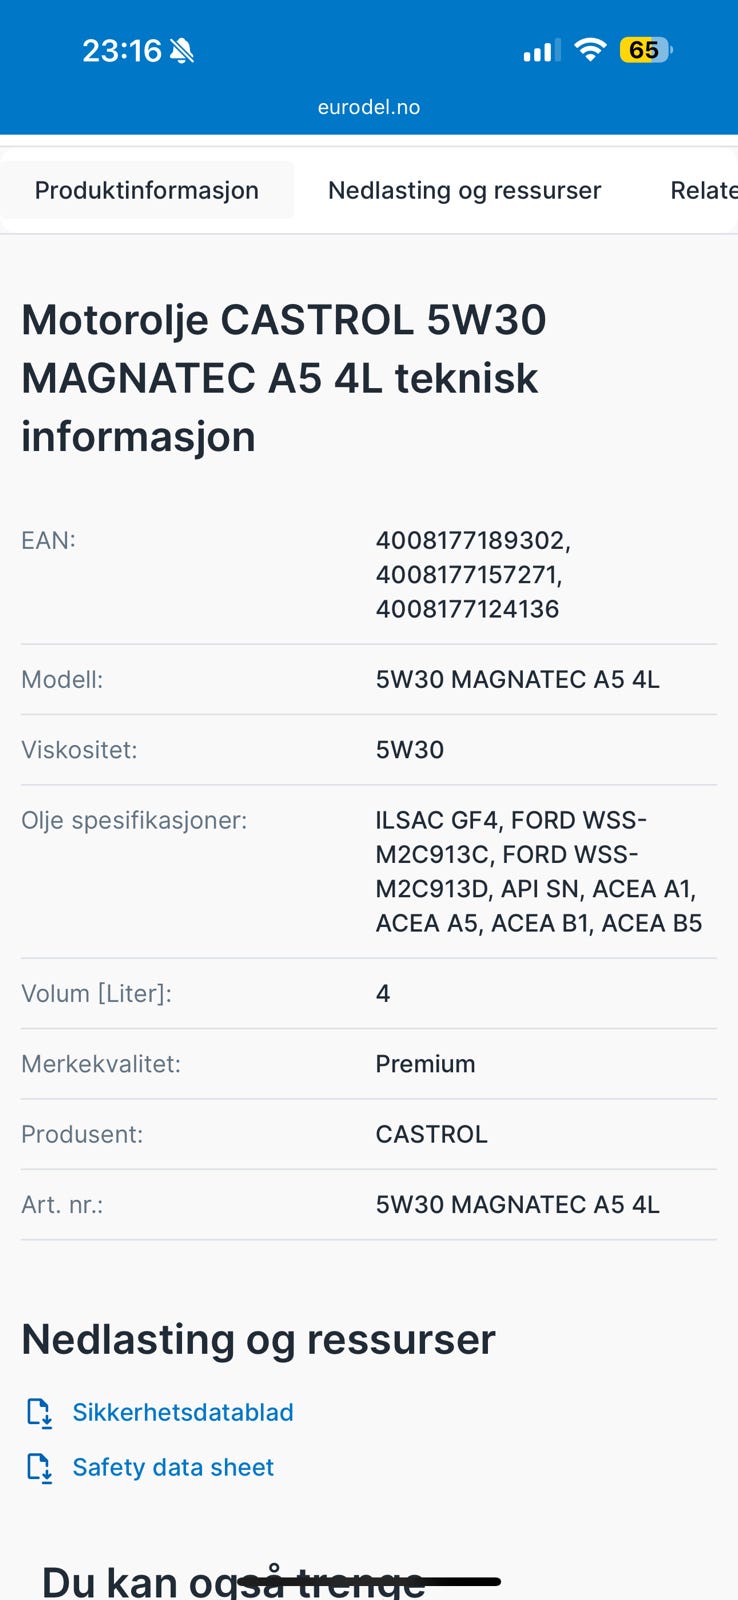Tap the Wi-Fi status icon
Screen dimensions: 738x1600
591,50
